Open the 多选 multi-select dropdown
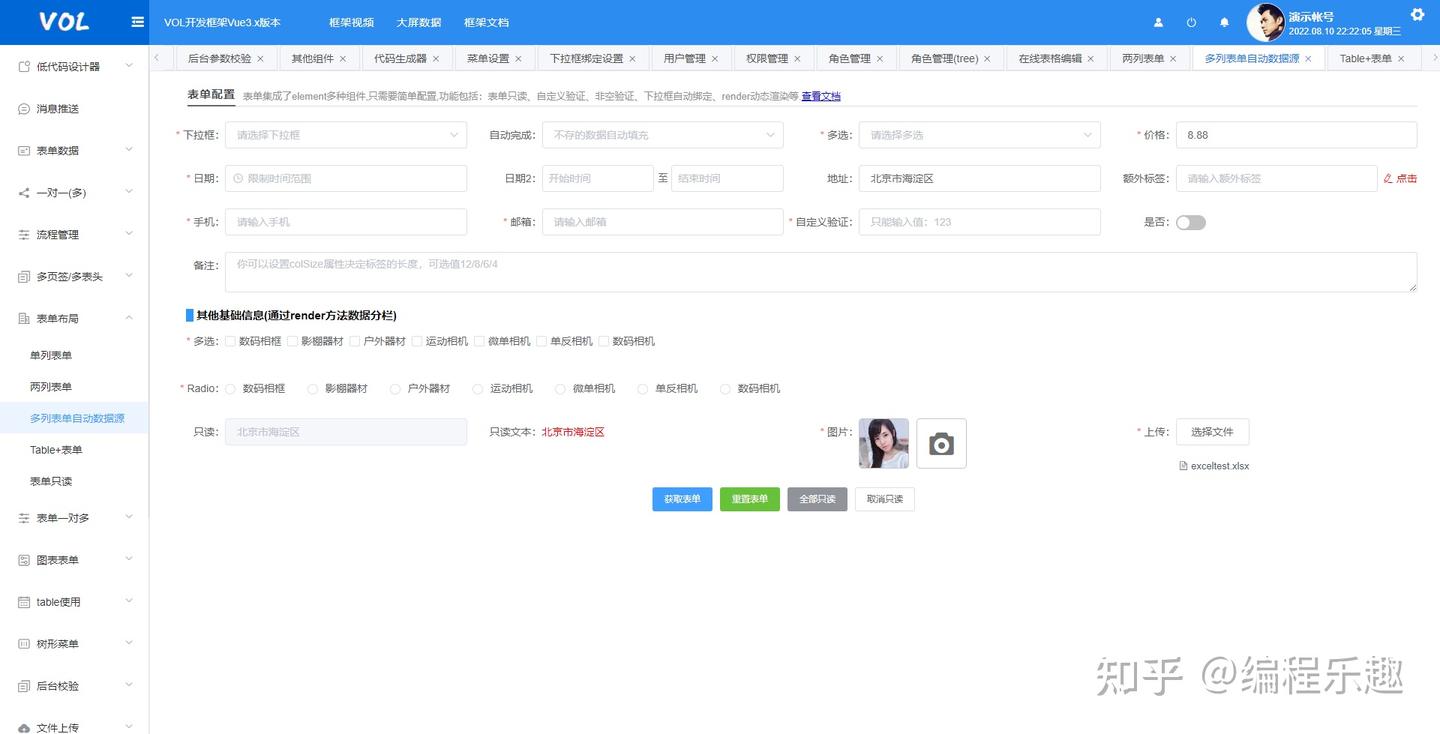 coord(979,134)
